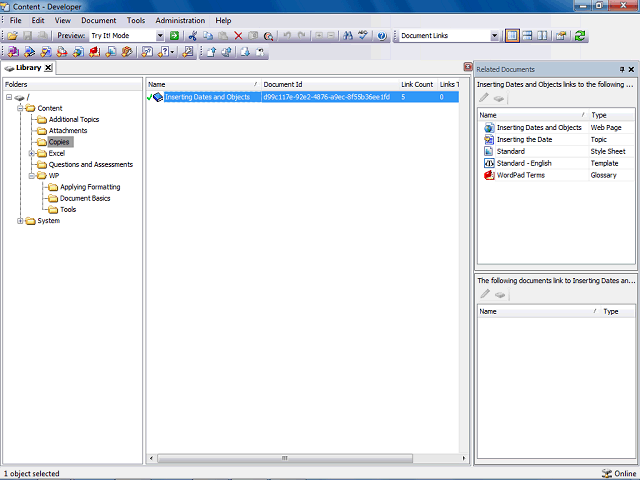Open the dropdown arrow beside the question-mark icon

[x=172, y=52]
